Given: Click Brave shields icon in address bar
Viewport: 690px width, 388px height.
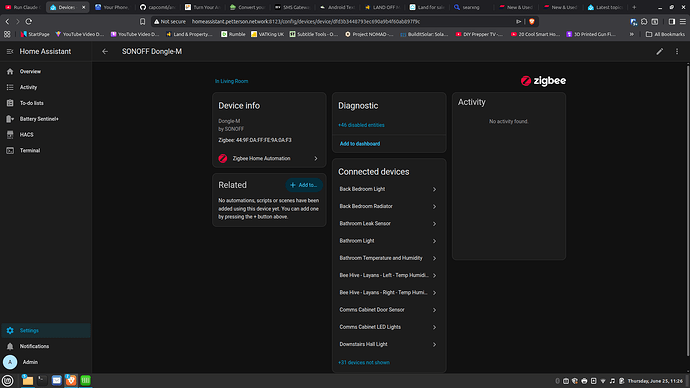Looking at the screenshot, I should (x=532, y=22).
